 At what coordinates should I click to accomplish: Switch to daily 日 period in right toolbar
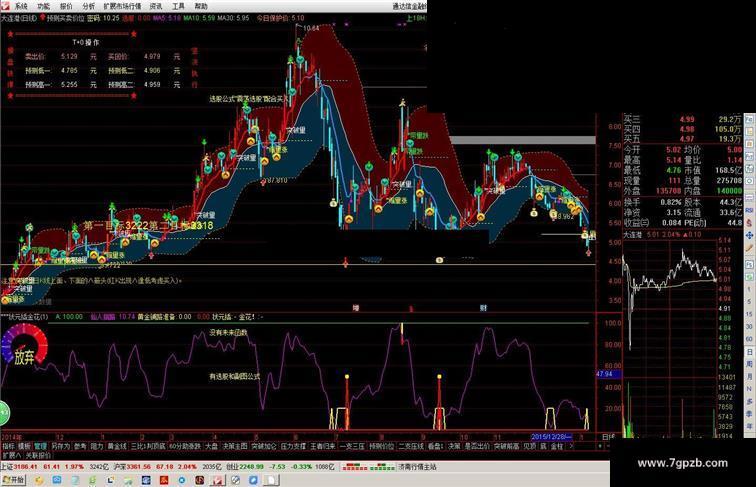point(750,352)
